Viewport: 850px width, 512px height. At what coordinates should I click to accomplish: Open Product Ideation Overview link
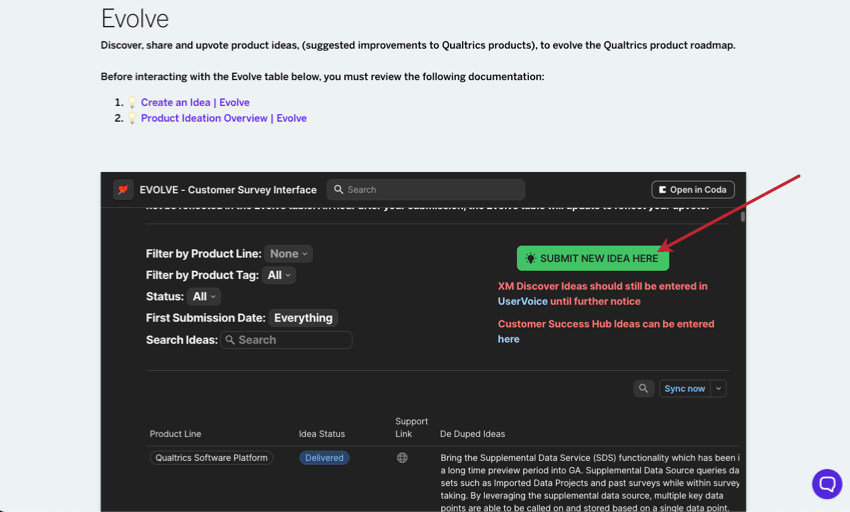223,118
